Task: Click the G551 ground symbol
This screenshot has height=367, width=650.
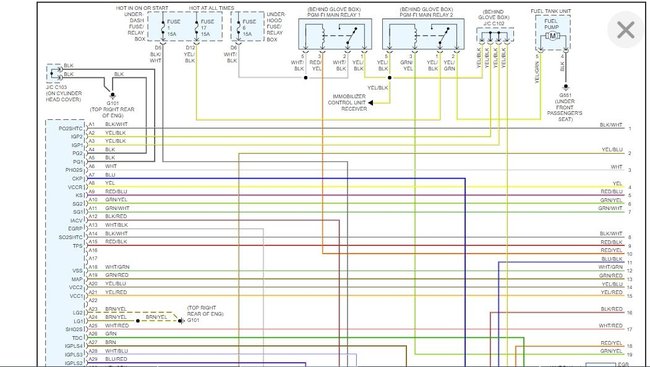Action: pos(565,87)
